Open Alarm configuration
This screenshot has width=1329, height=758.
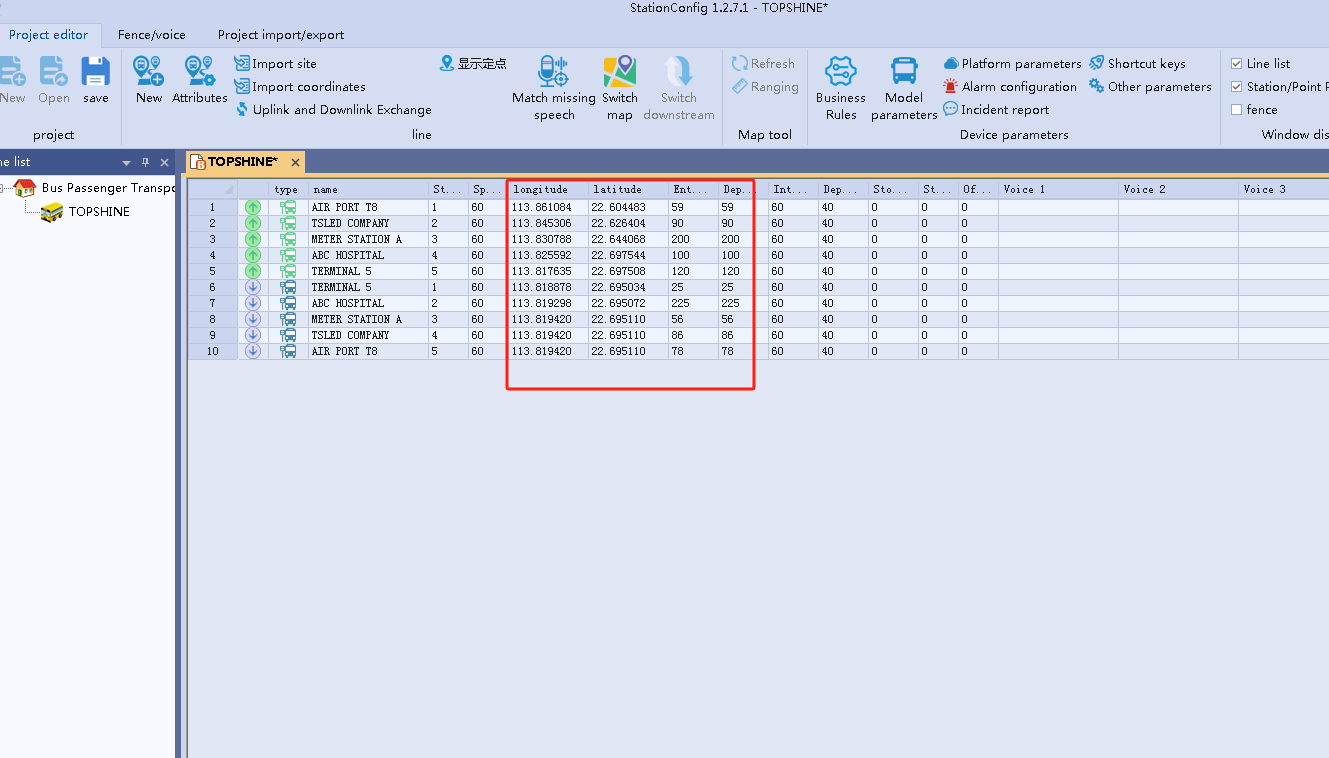tap(1010, 87)
